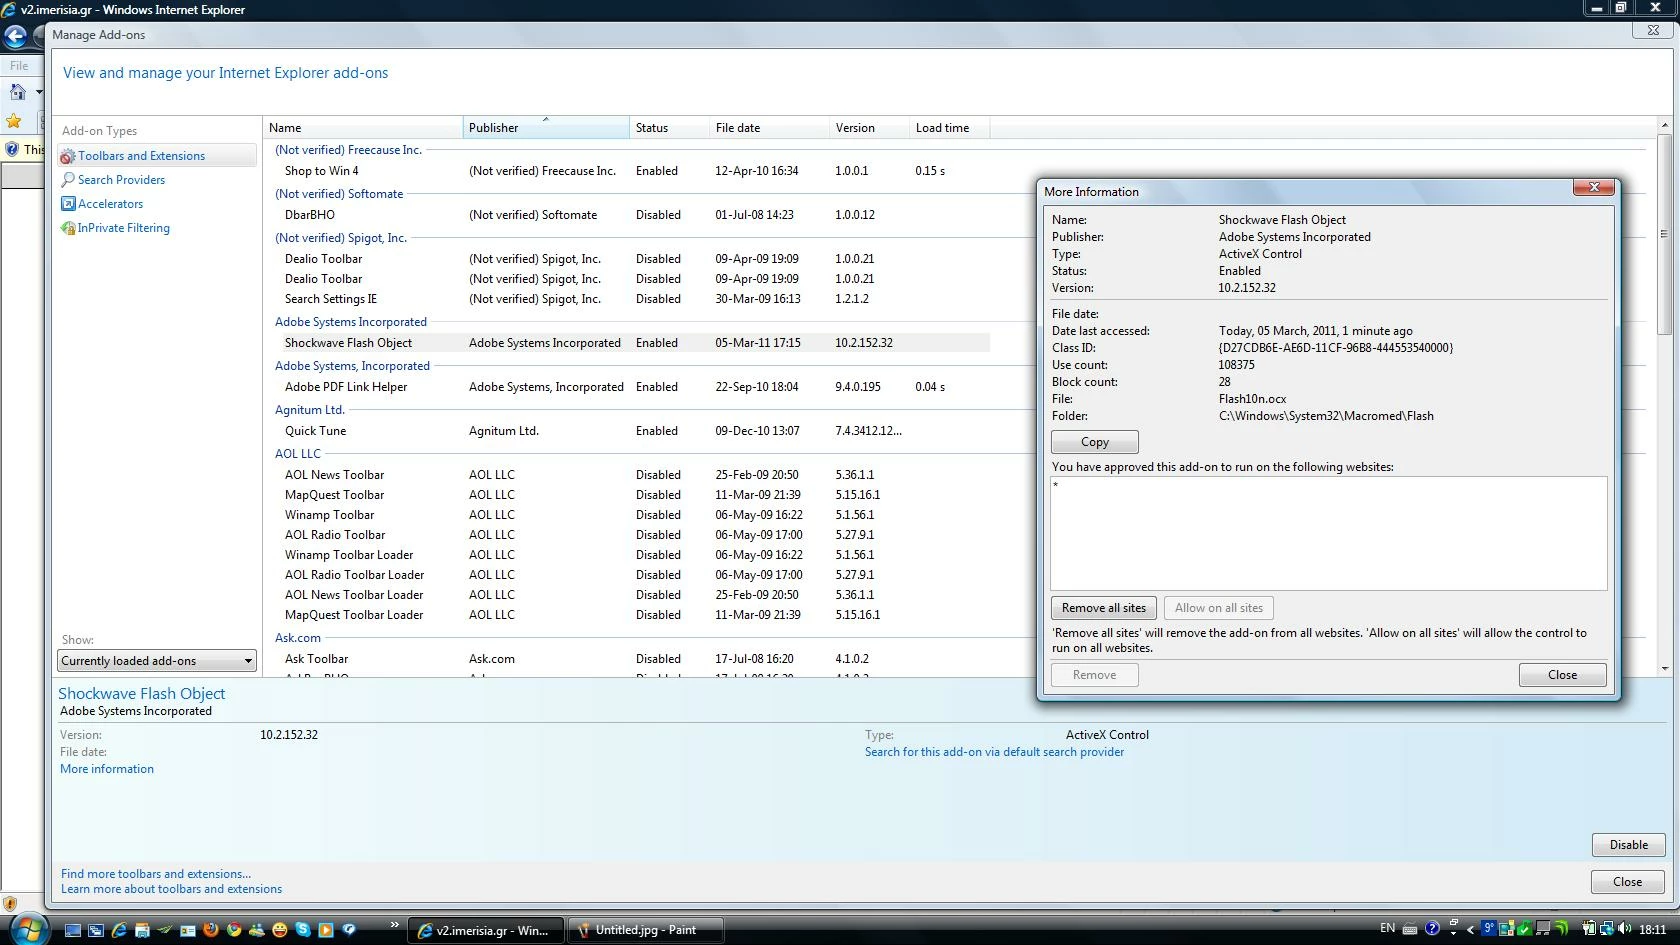Click the Home icon in IE toolbar
1680x945 pixels.
tap(17, 92)
